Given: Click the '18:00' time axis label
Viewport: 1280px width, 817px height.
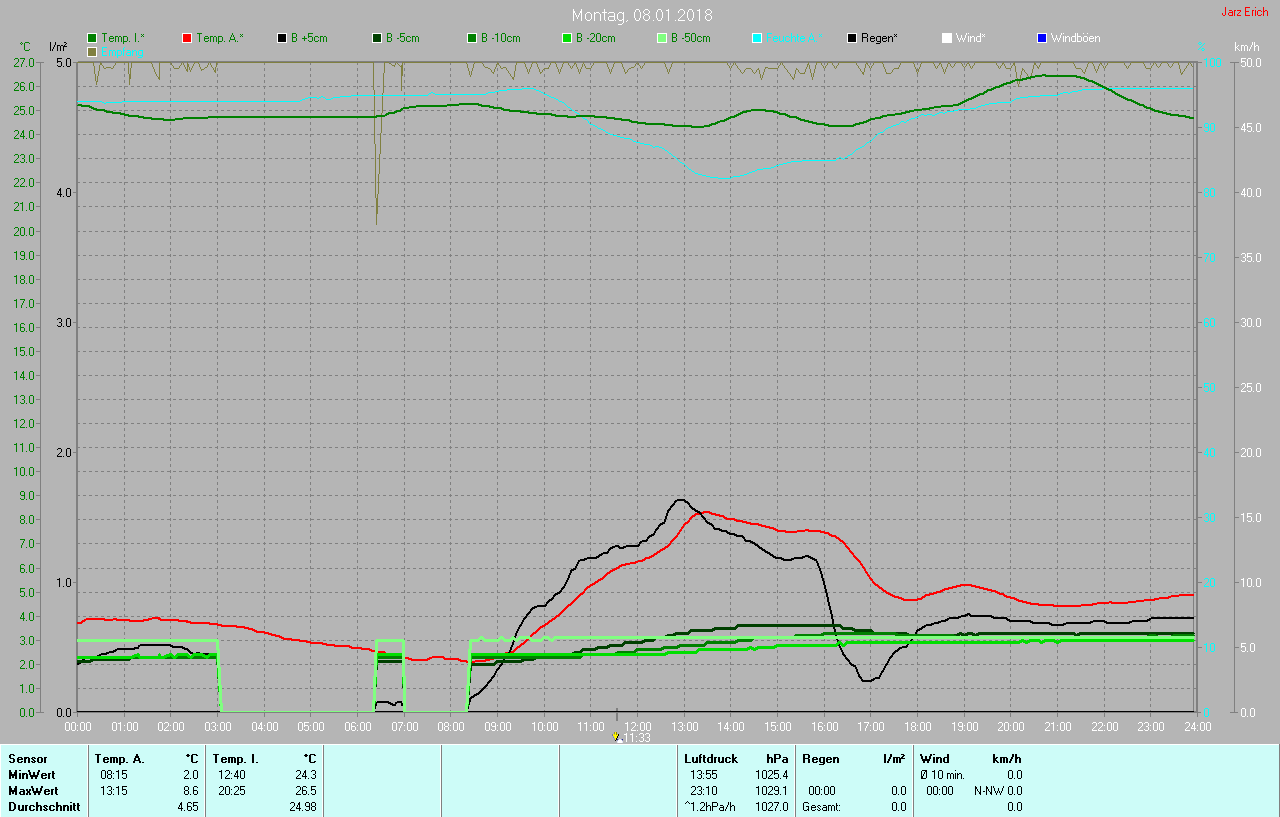Looking at the screenshot, I should point(917,726).
